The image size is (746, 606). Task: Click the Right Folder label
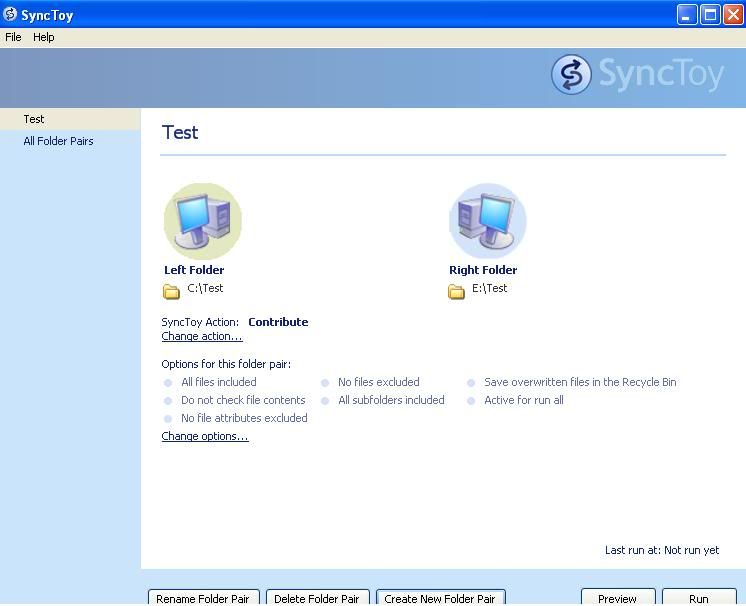pyautogui.click(x=483, y=270)
